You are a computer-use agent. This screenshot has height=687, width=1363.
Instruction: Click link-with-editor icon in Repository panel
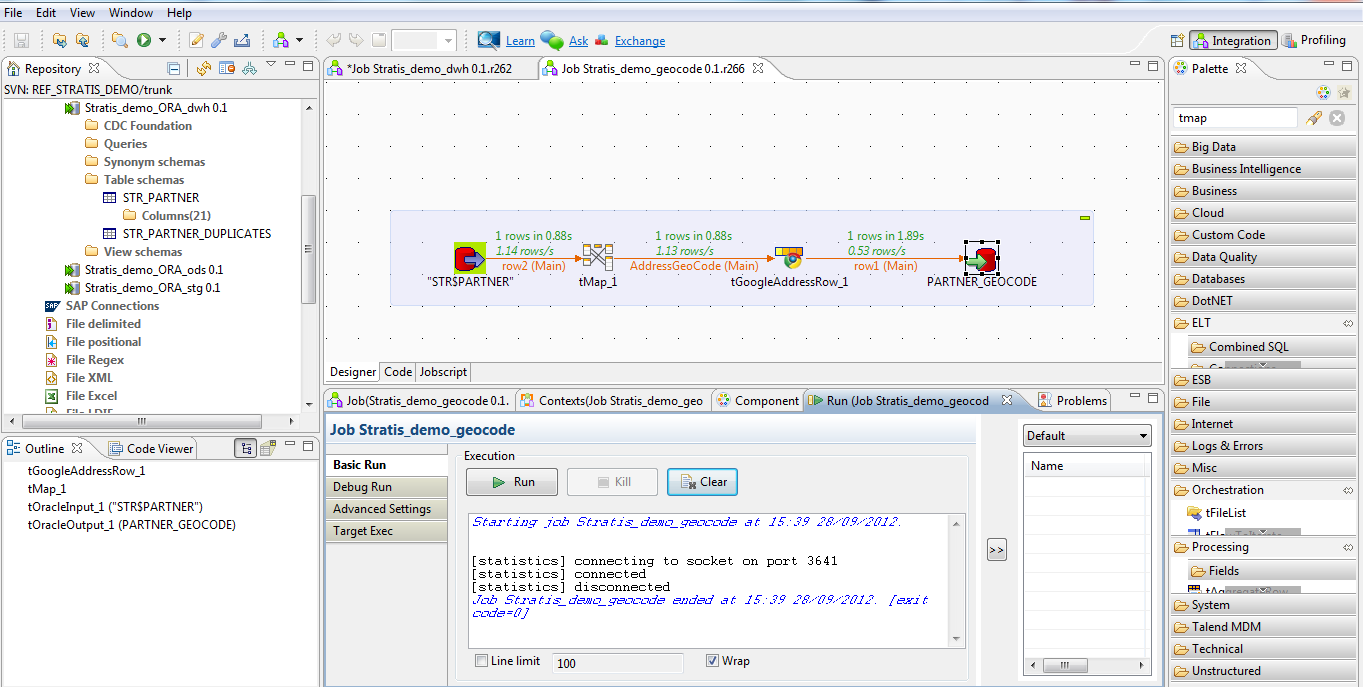(x=249, y=68)
